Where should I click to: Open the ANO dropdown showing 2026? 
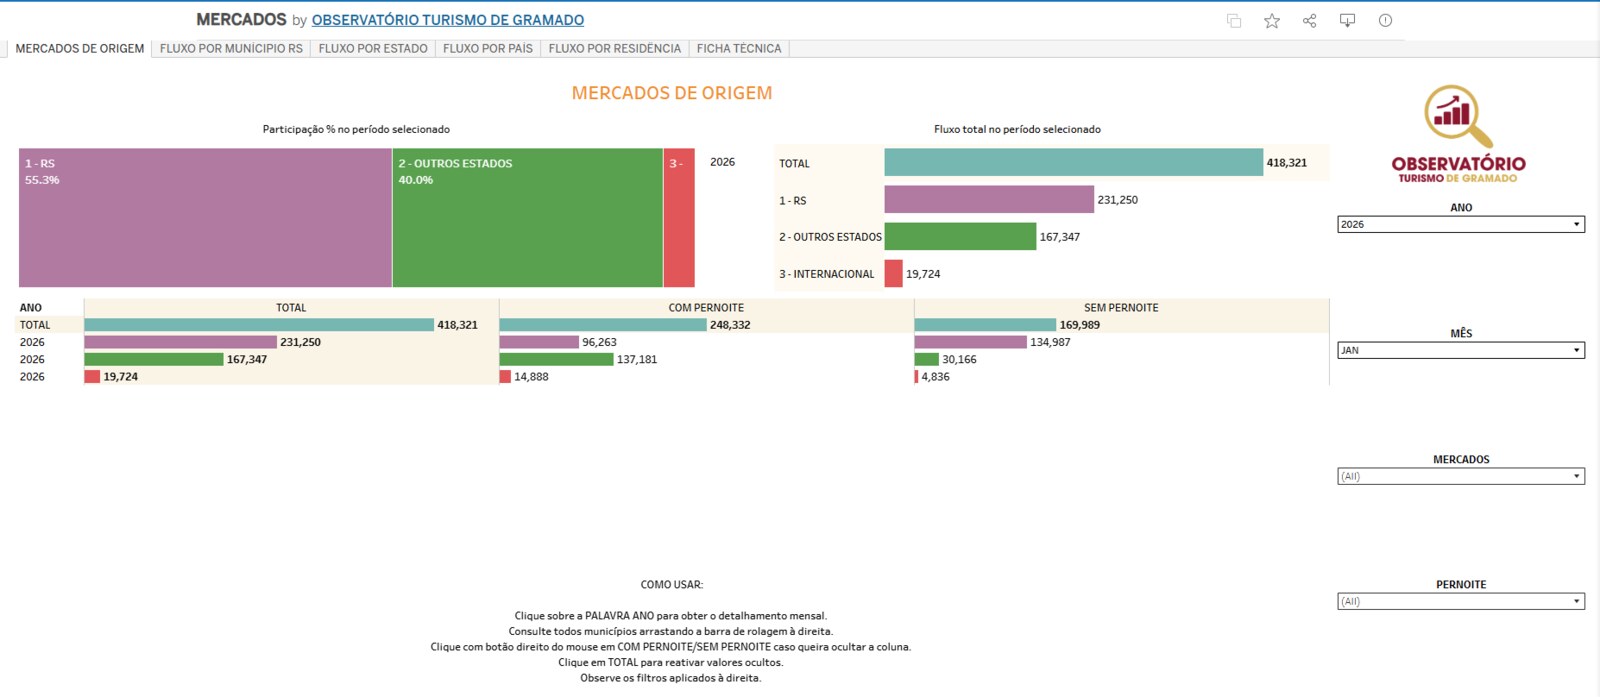click(x=1461, y=224)
